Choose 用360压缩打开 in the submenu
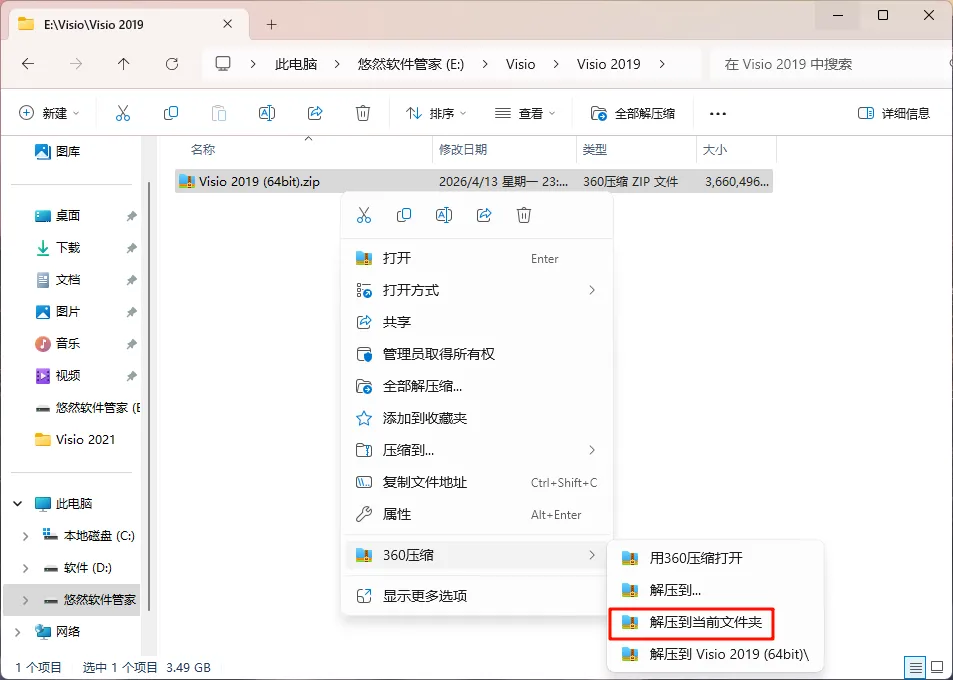This screenshot has width=953, height=680. (x=715, y=558)
